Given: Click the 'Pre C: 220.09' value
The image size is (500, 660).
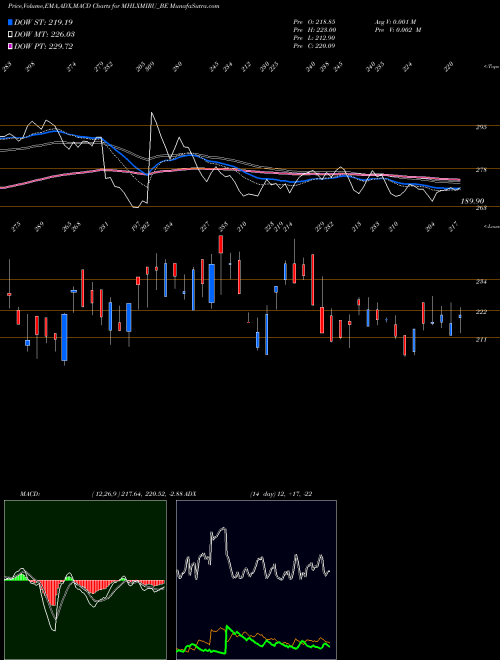Looking at the screenshot, I should 314,45.
